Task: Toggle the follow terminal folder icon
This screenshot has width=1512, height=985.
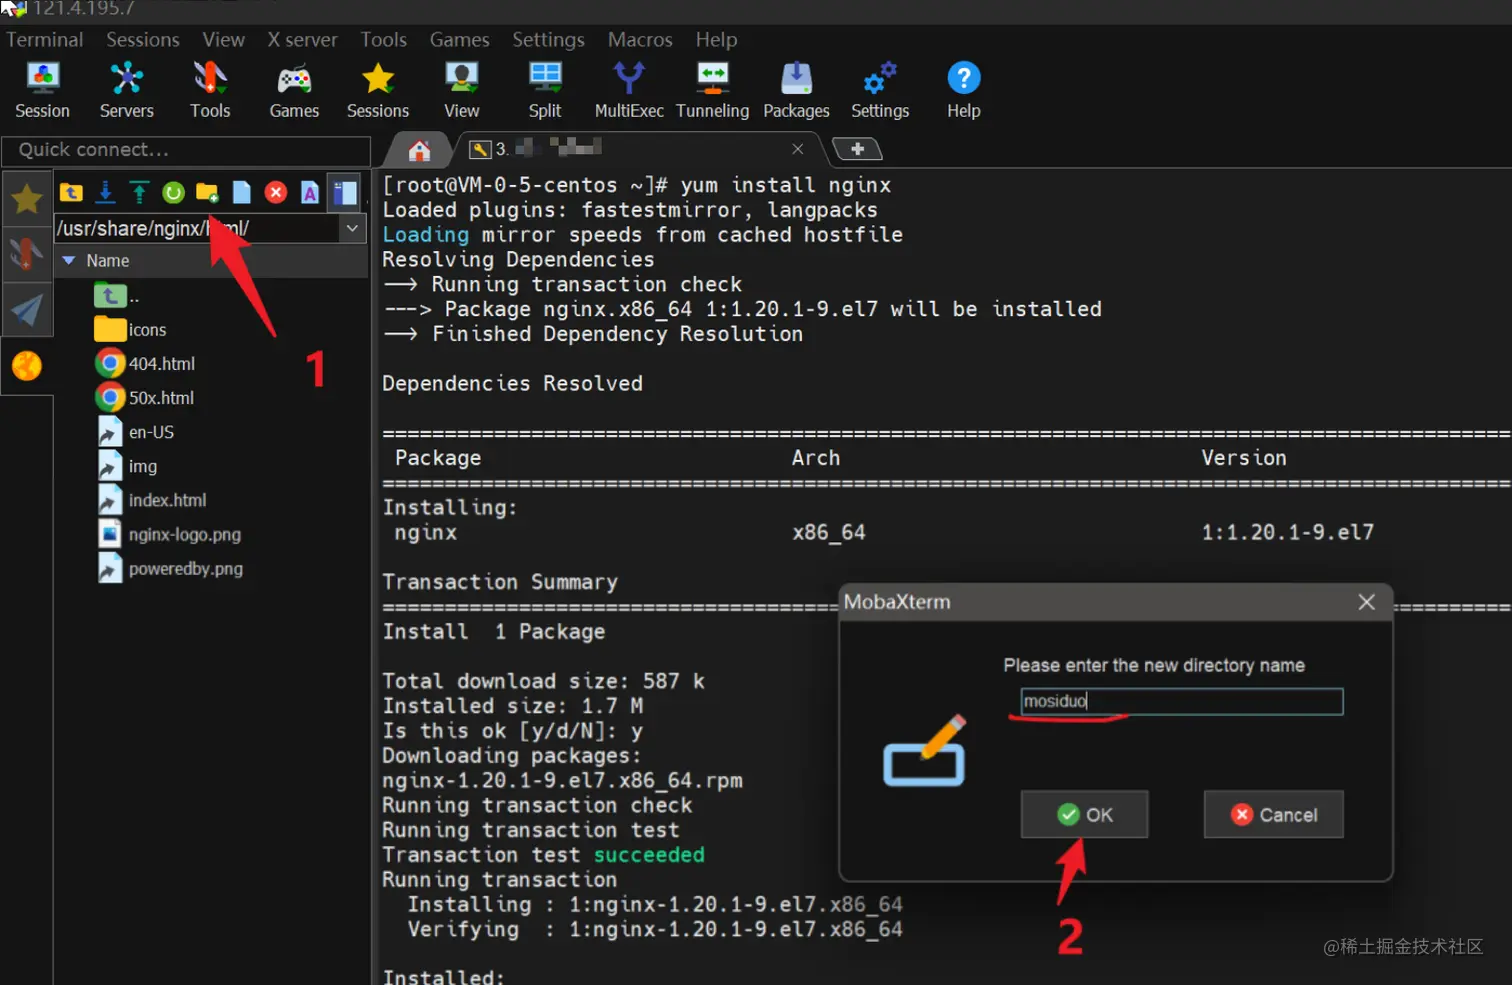Action: [344, 192]
